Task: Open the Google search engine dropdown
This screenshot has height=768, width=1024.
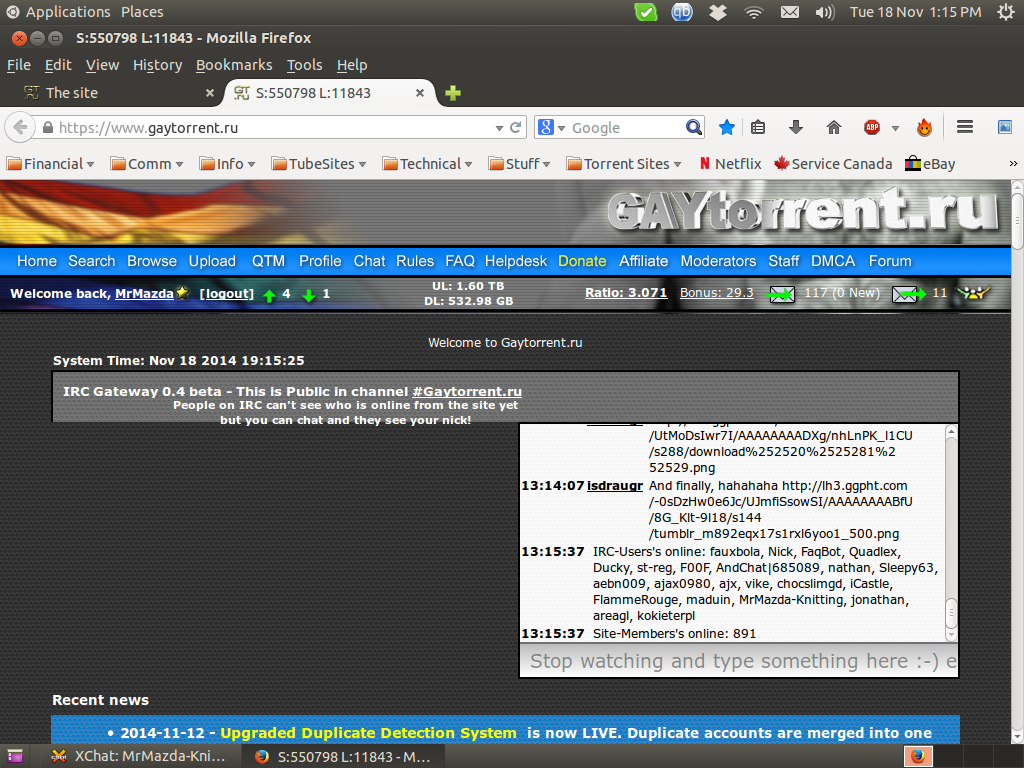Action: pyautogui.click(x=552, y=127)
